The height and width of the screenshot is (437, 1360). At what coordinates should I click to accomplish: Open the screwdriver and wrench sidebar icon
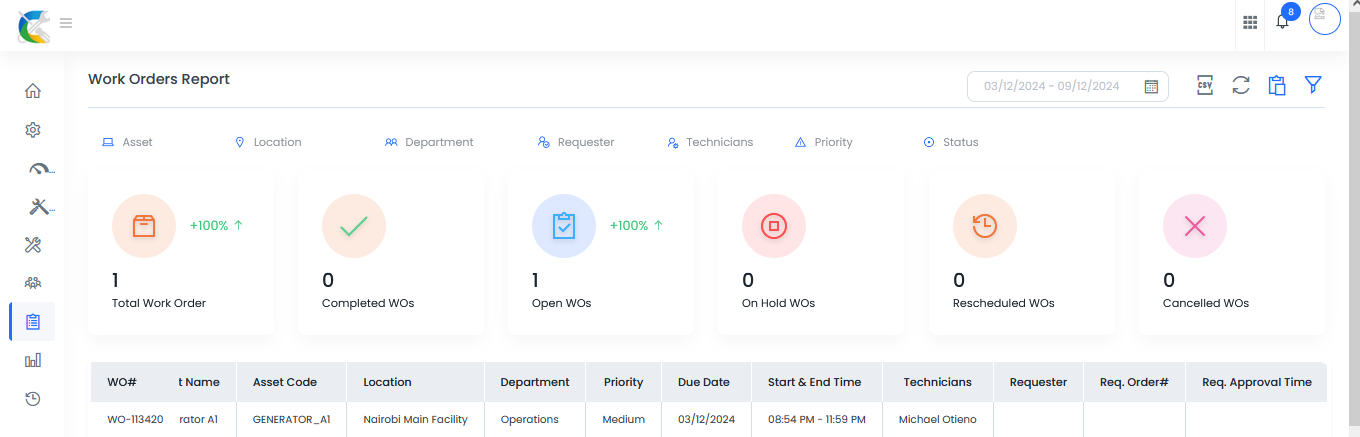coord(33,245)
